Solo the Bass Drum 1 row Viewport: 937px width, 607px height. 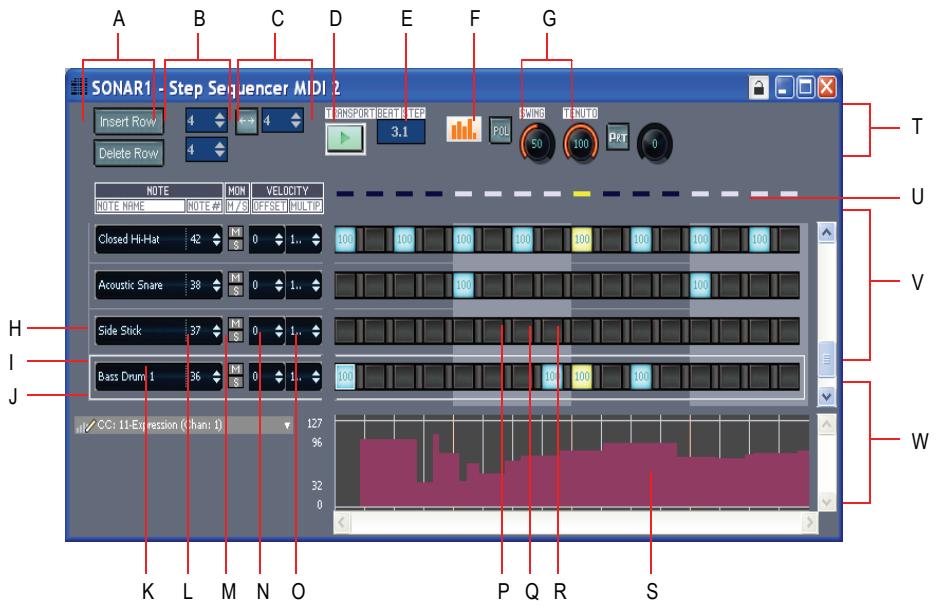pyautogui.click(x=236, y=382)
